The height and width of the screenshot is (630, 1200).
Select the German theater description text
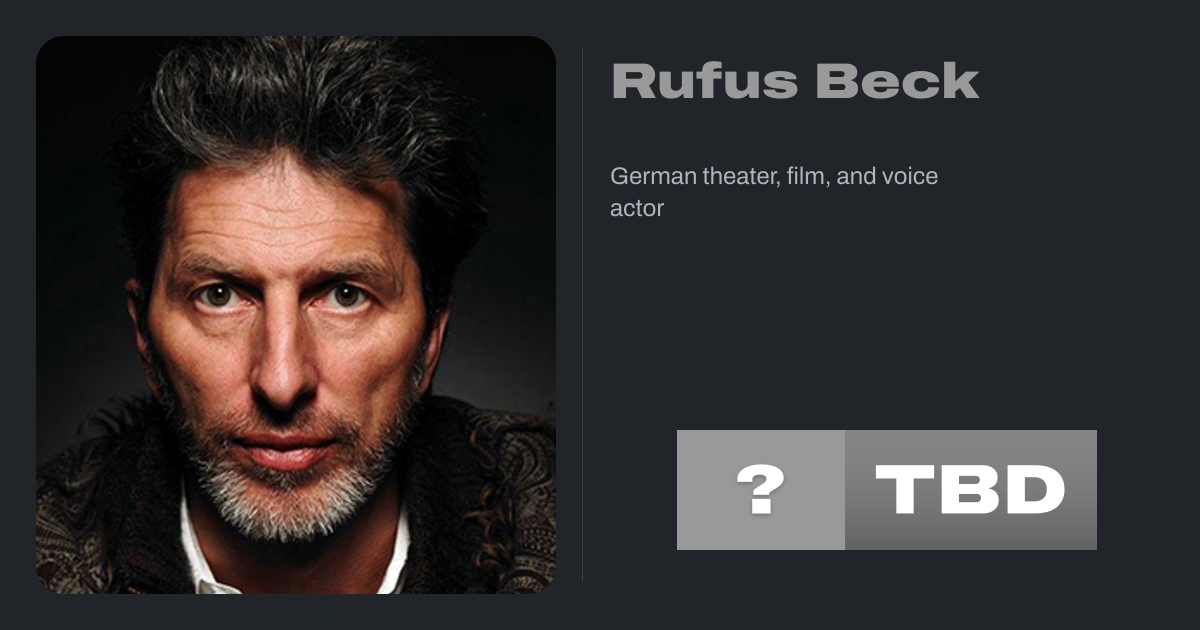[x=774, y=192]
